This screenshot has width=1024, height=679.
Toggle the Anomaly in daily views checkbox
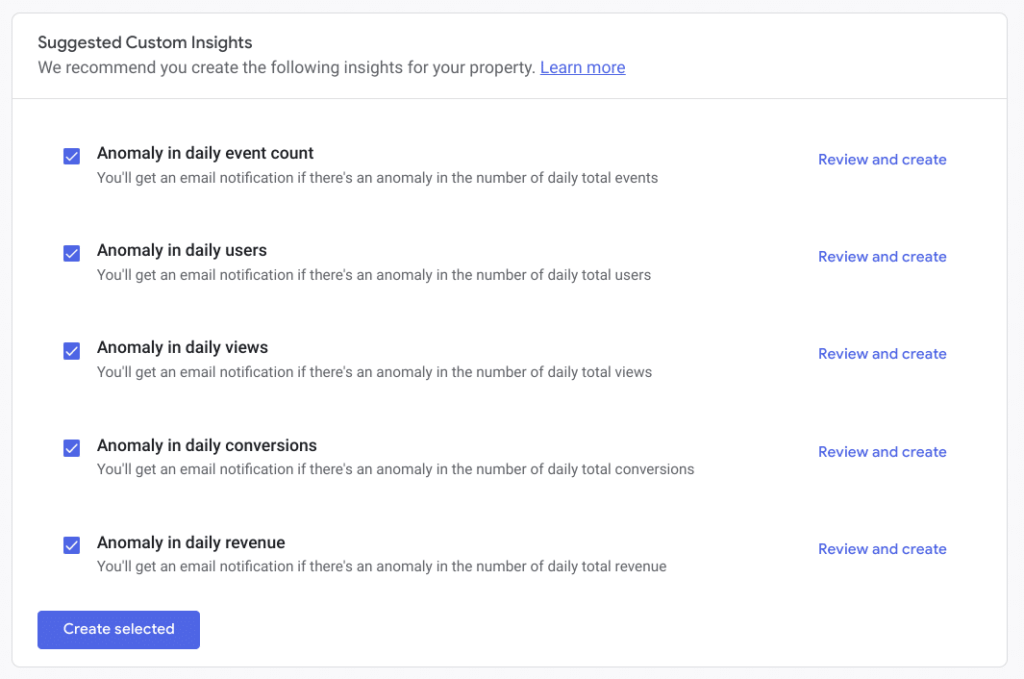pyautogui.click(x=71, y=351)
